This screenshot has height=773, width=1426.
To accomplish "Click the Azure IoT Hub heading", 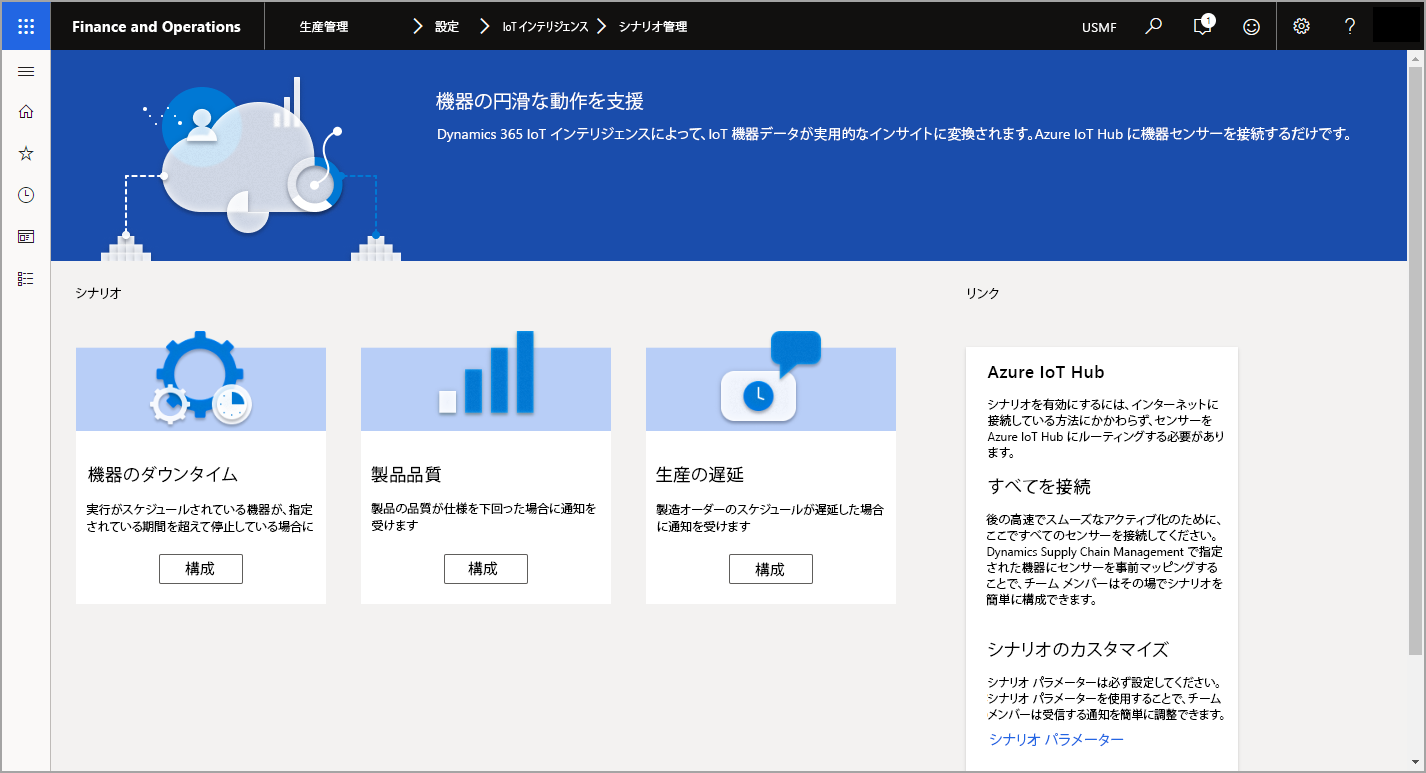I will tap(1046, 372).
